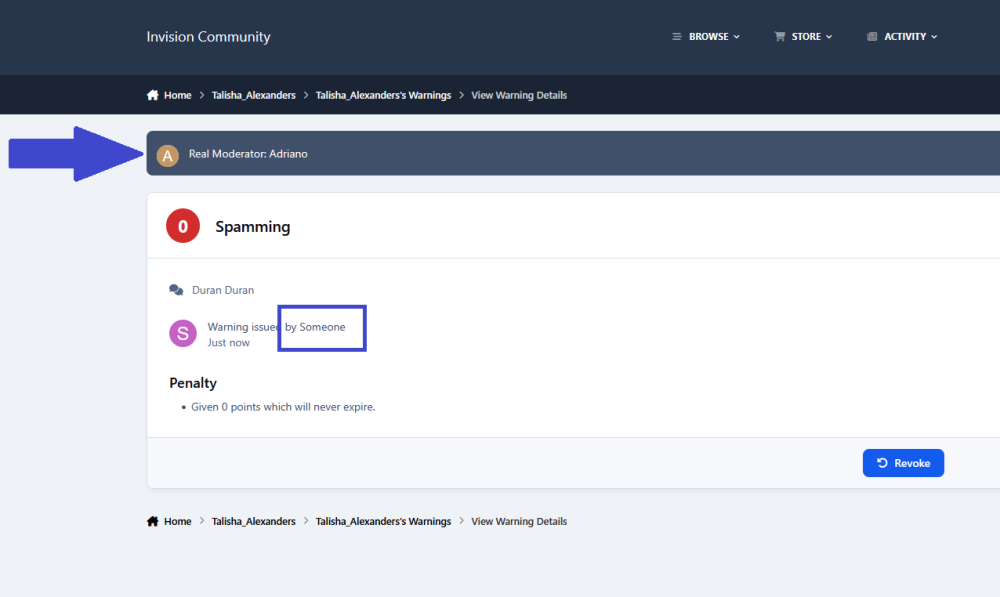Click the purple S avatar of Someone
Image resolution: width=1000 pixels, height=597 pixels.
click(182, 333)
